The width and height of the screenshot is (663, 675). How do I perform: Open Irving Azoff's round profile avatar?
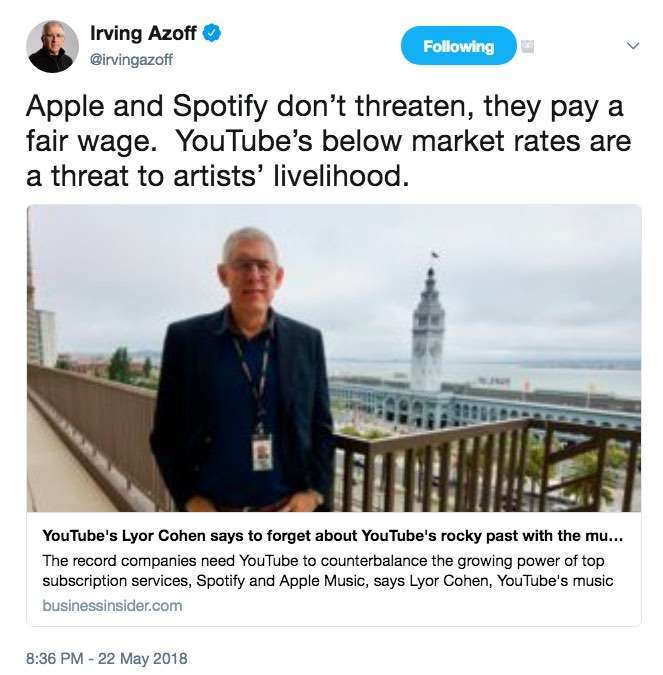coord(53,46)
